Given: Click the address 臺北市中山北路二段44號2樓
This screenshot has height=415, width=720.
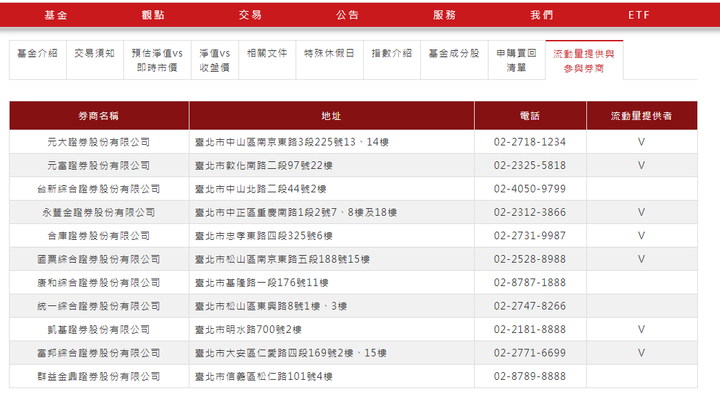Looking at the screenshot, I should click(x=260, y=189).
